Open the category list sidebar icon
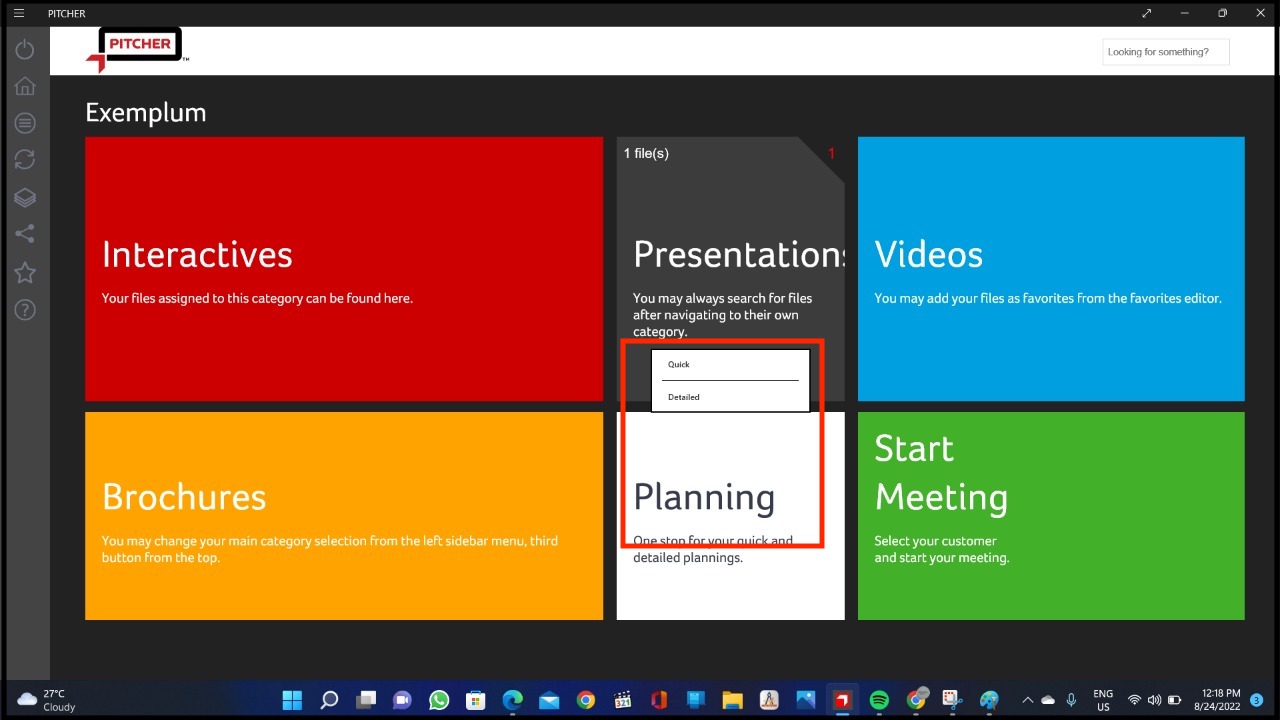 (x=25, y=123)
